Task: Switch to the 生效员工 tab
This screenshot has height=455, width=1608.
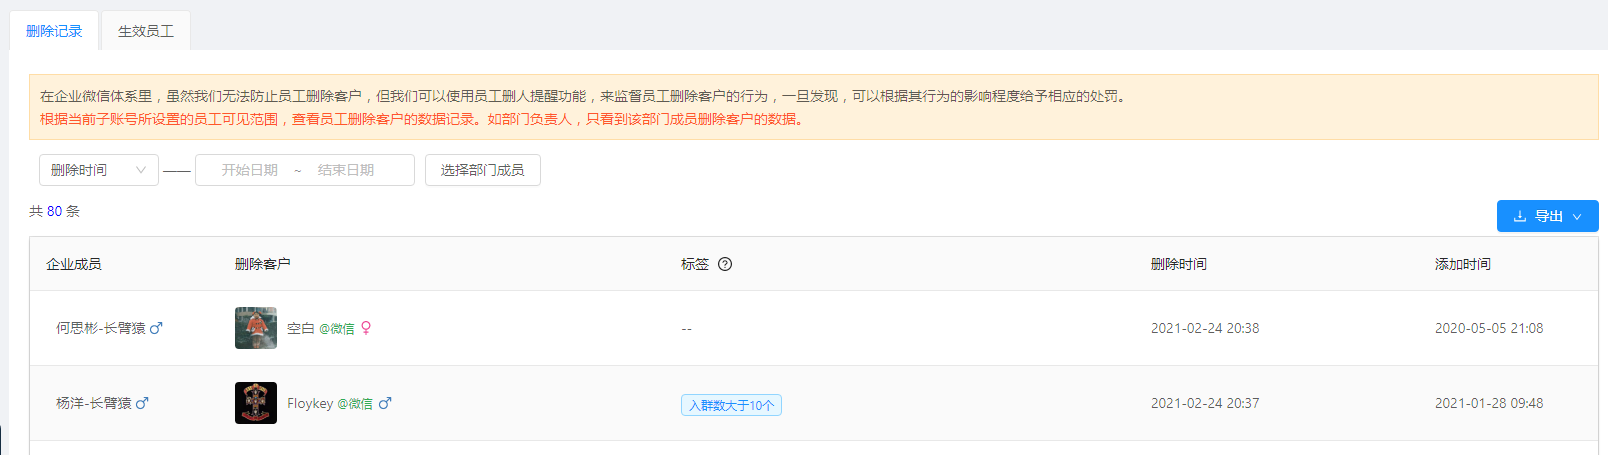Action: 146,31
